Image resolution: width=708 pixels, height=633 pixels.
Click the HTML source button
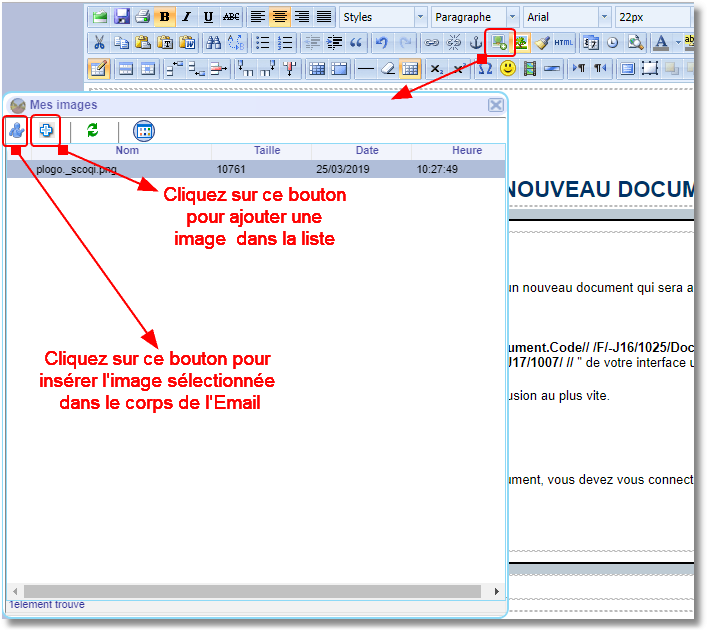point(564,43)
